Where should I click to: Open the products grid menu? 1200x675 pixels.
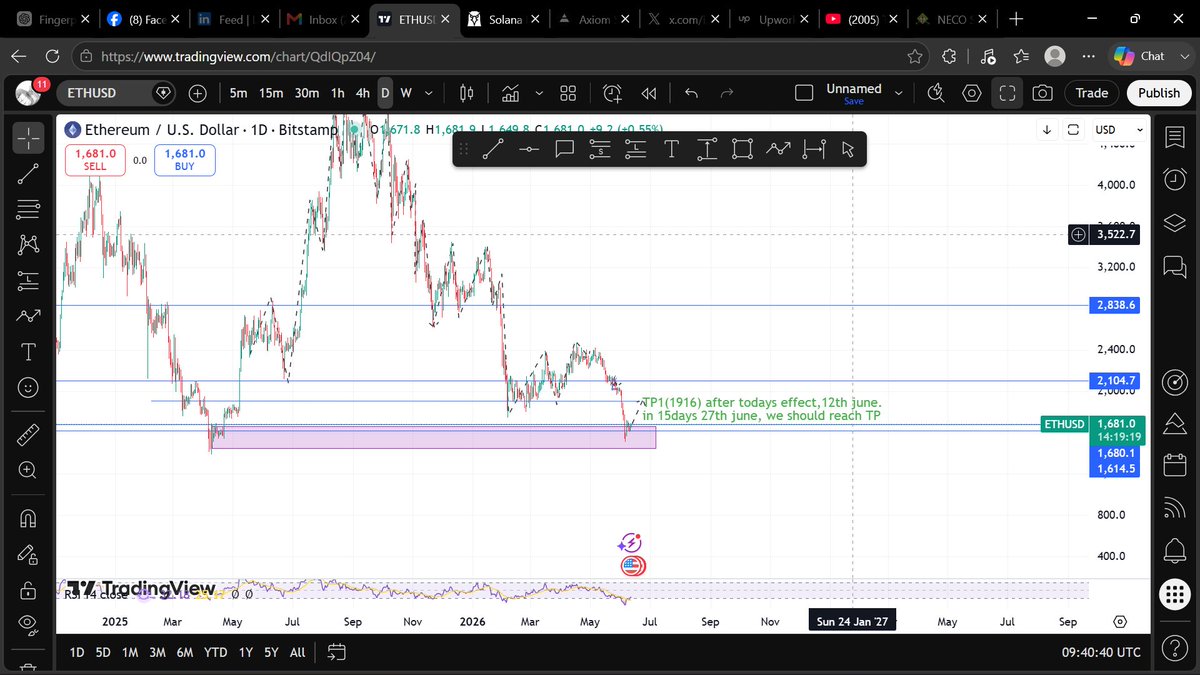coord(1174,595)
